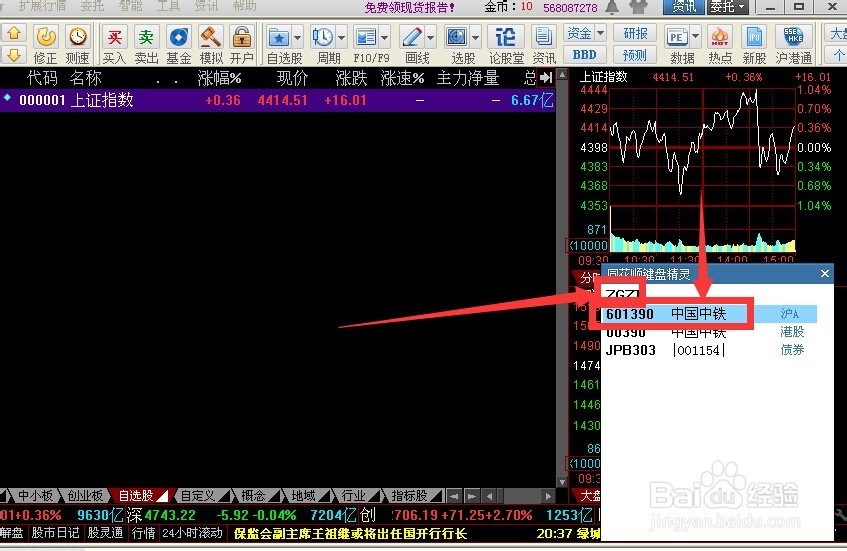Sort by the 主力净量 column header
This screenshot has height=551, width=847.
tap(468, 78)
